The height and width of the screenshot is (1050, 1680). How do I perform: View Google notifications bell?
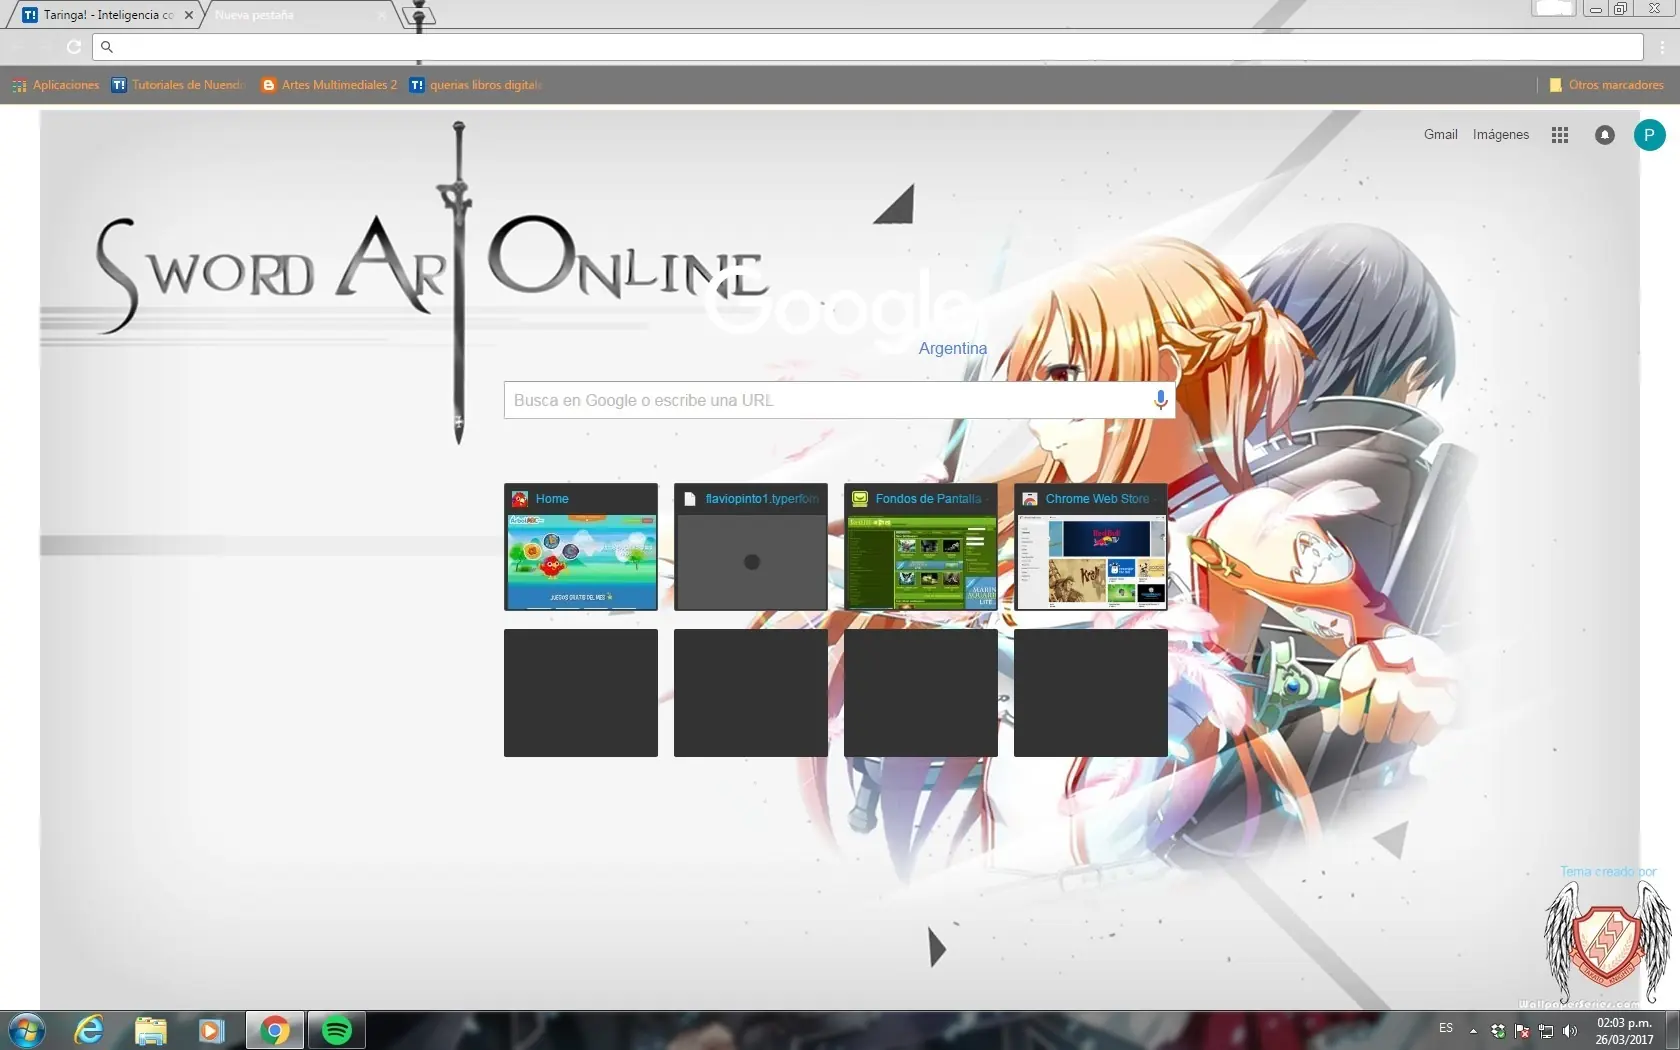click(x=1604, y=135)
